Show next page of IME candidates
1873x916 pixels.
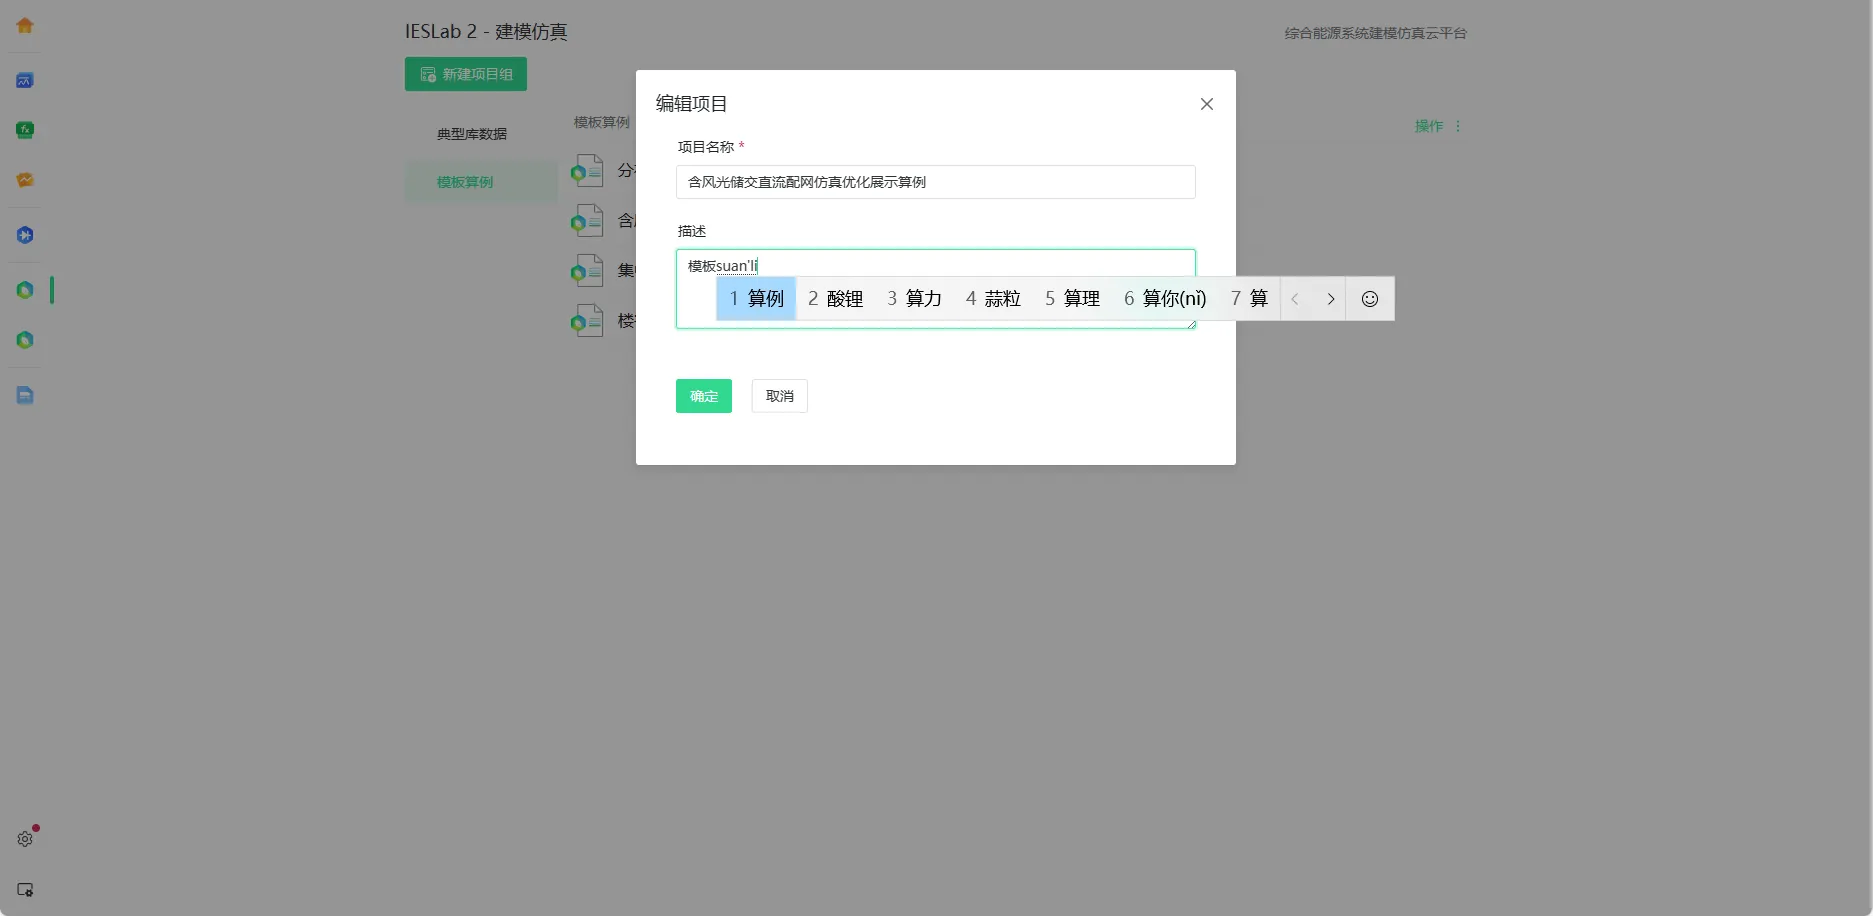click(1330, 299)
